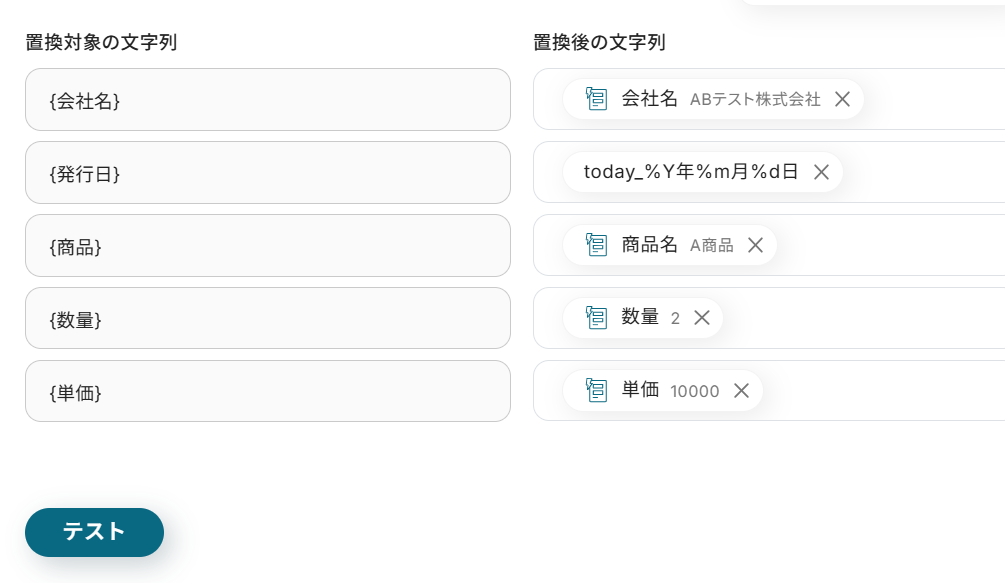Click the 会社名 tag's data source icon
Image resolution: width=1005 pixels, height=583 pixels.
point(597,99)
